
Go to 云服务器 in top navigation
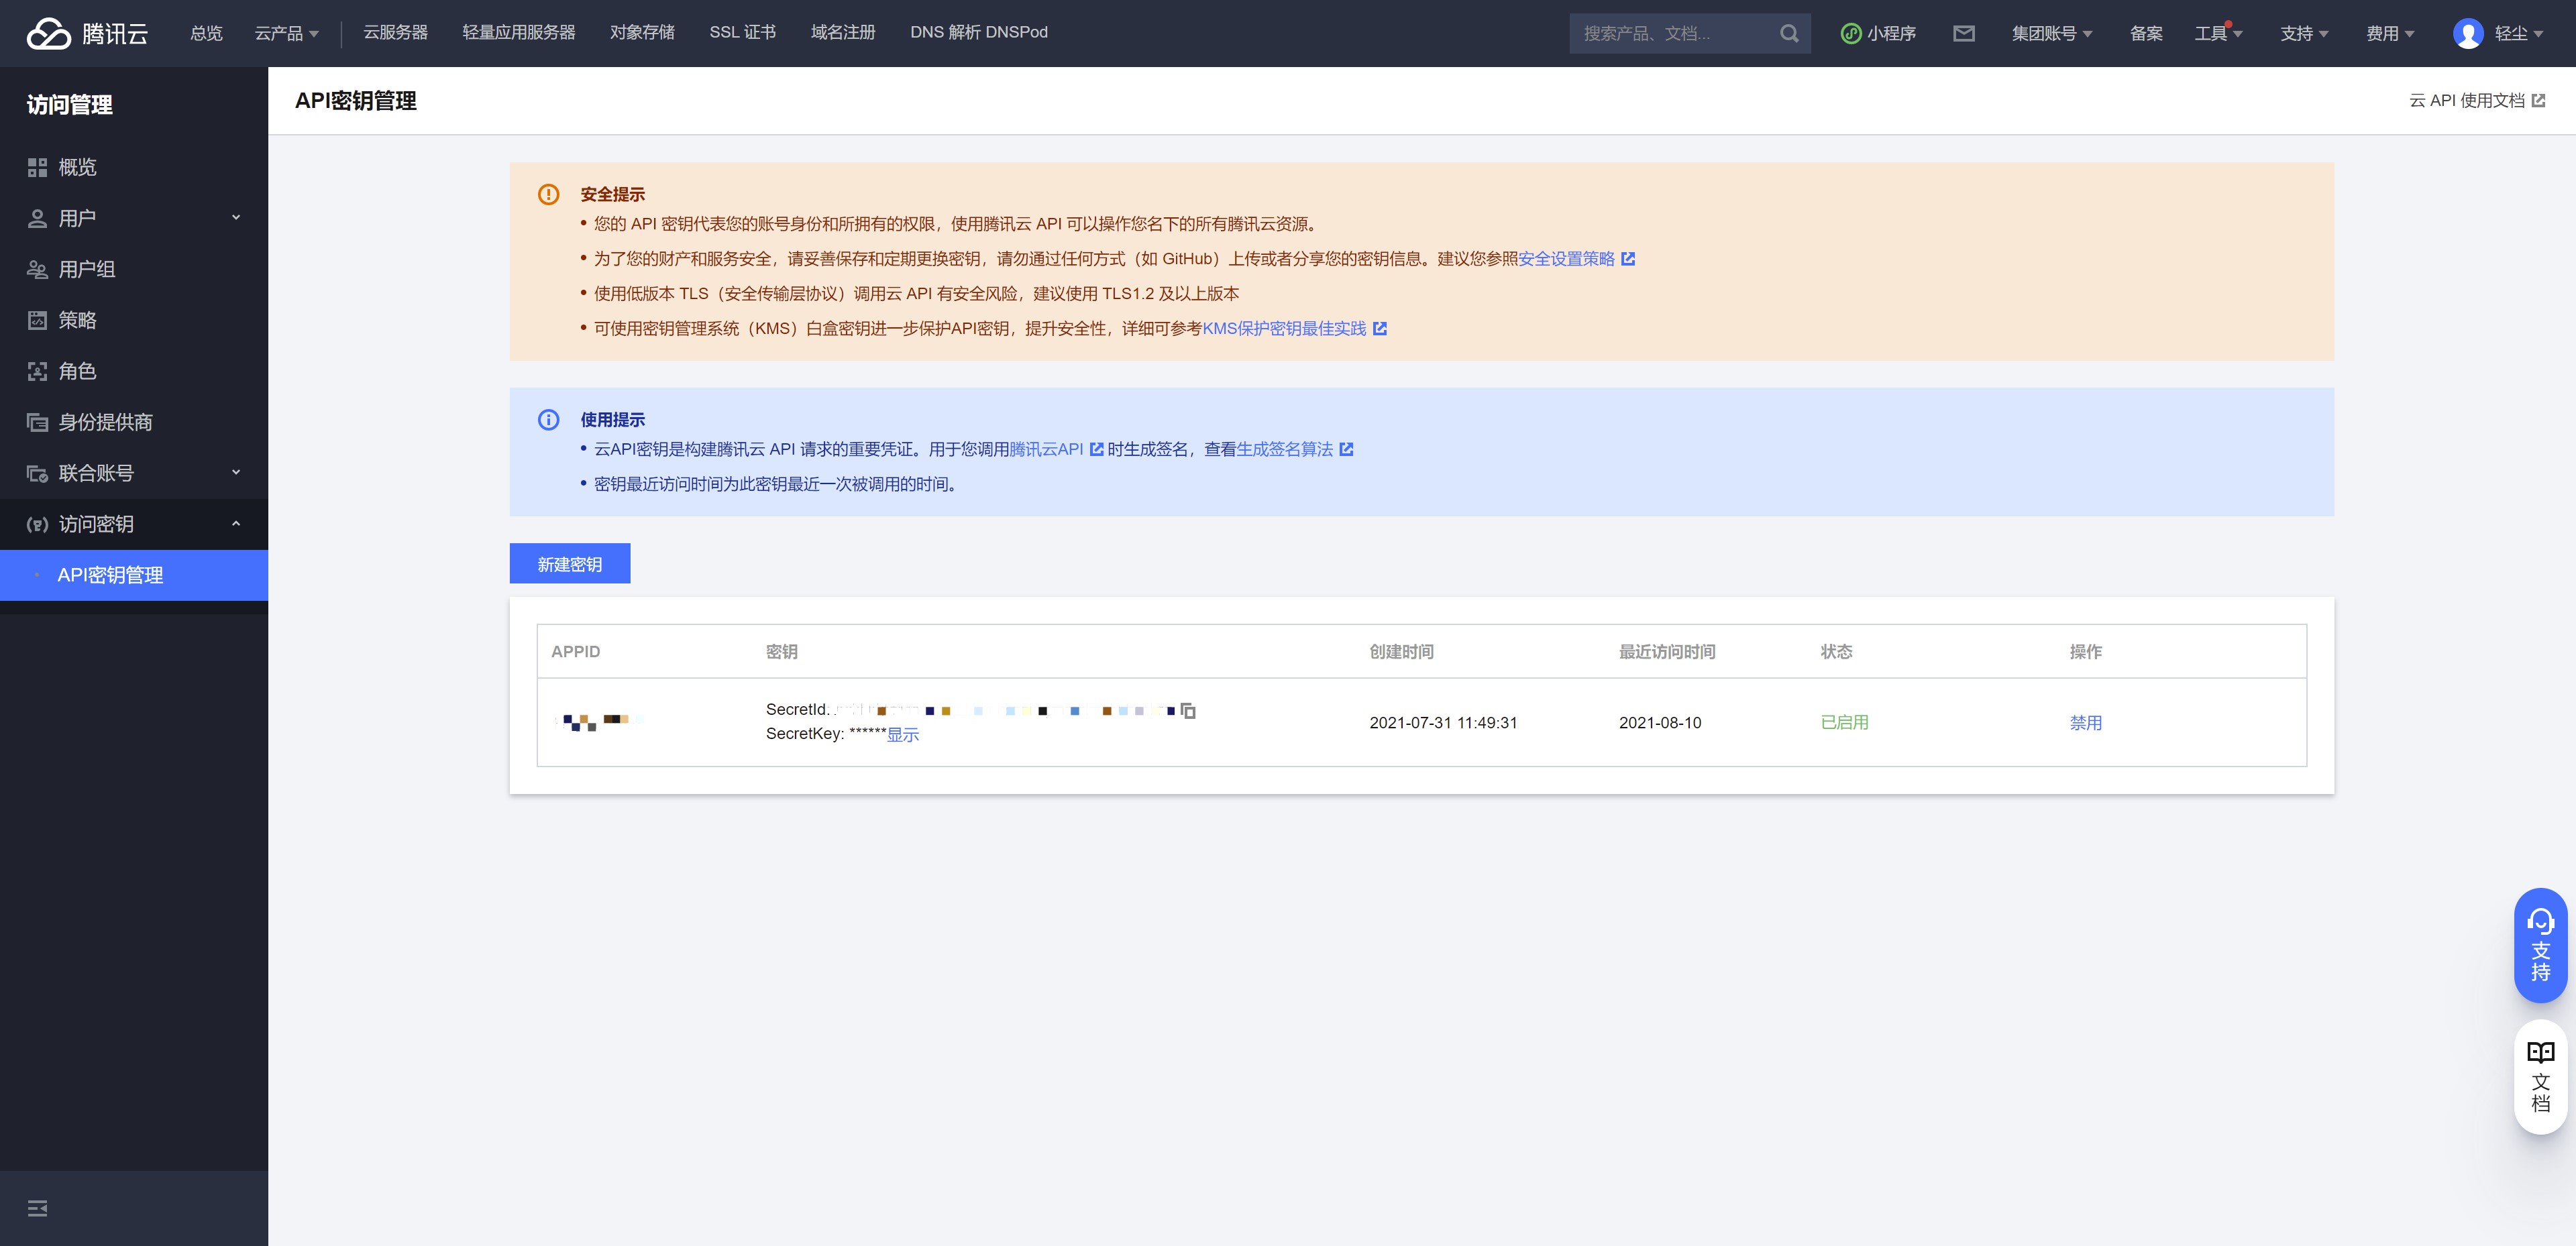pos(395,32)
